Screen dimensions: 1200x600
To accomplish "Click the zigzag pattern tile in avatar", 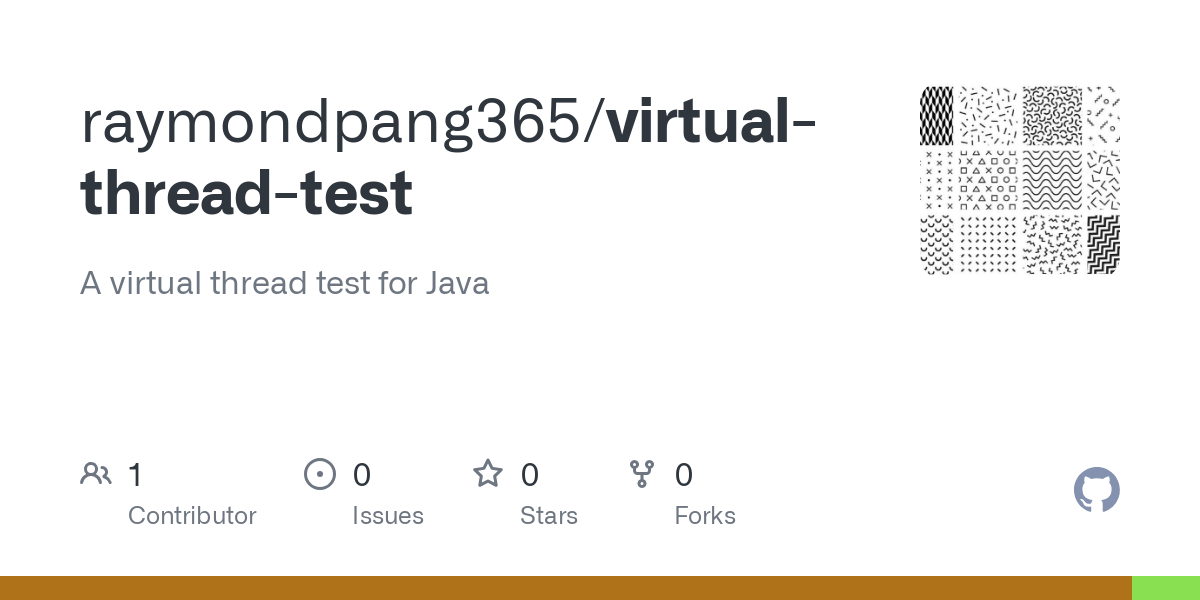I will (1103, 244).
